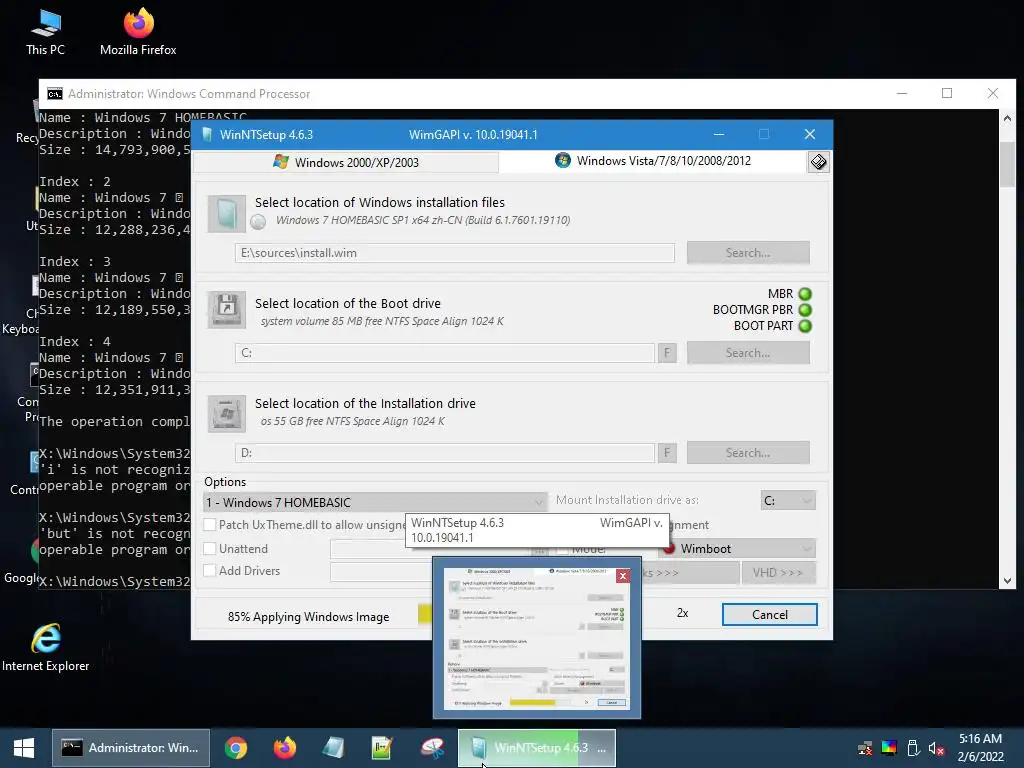This screenshot has height=768, width=1024.
Task: Select WinNTSetup 4.6.3 taskbar button
Action: (537, 748)
